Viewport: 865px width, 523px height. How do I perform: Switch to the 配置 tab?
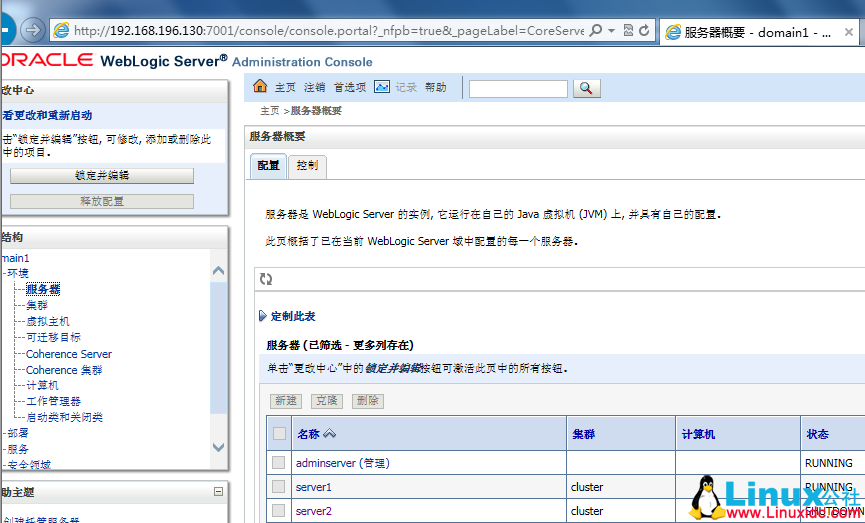(268, 166)
